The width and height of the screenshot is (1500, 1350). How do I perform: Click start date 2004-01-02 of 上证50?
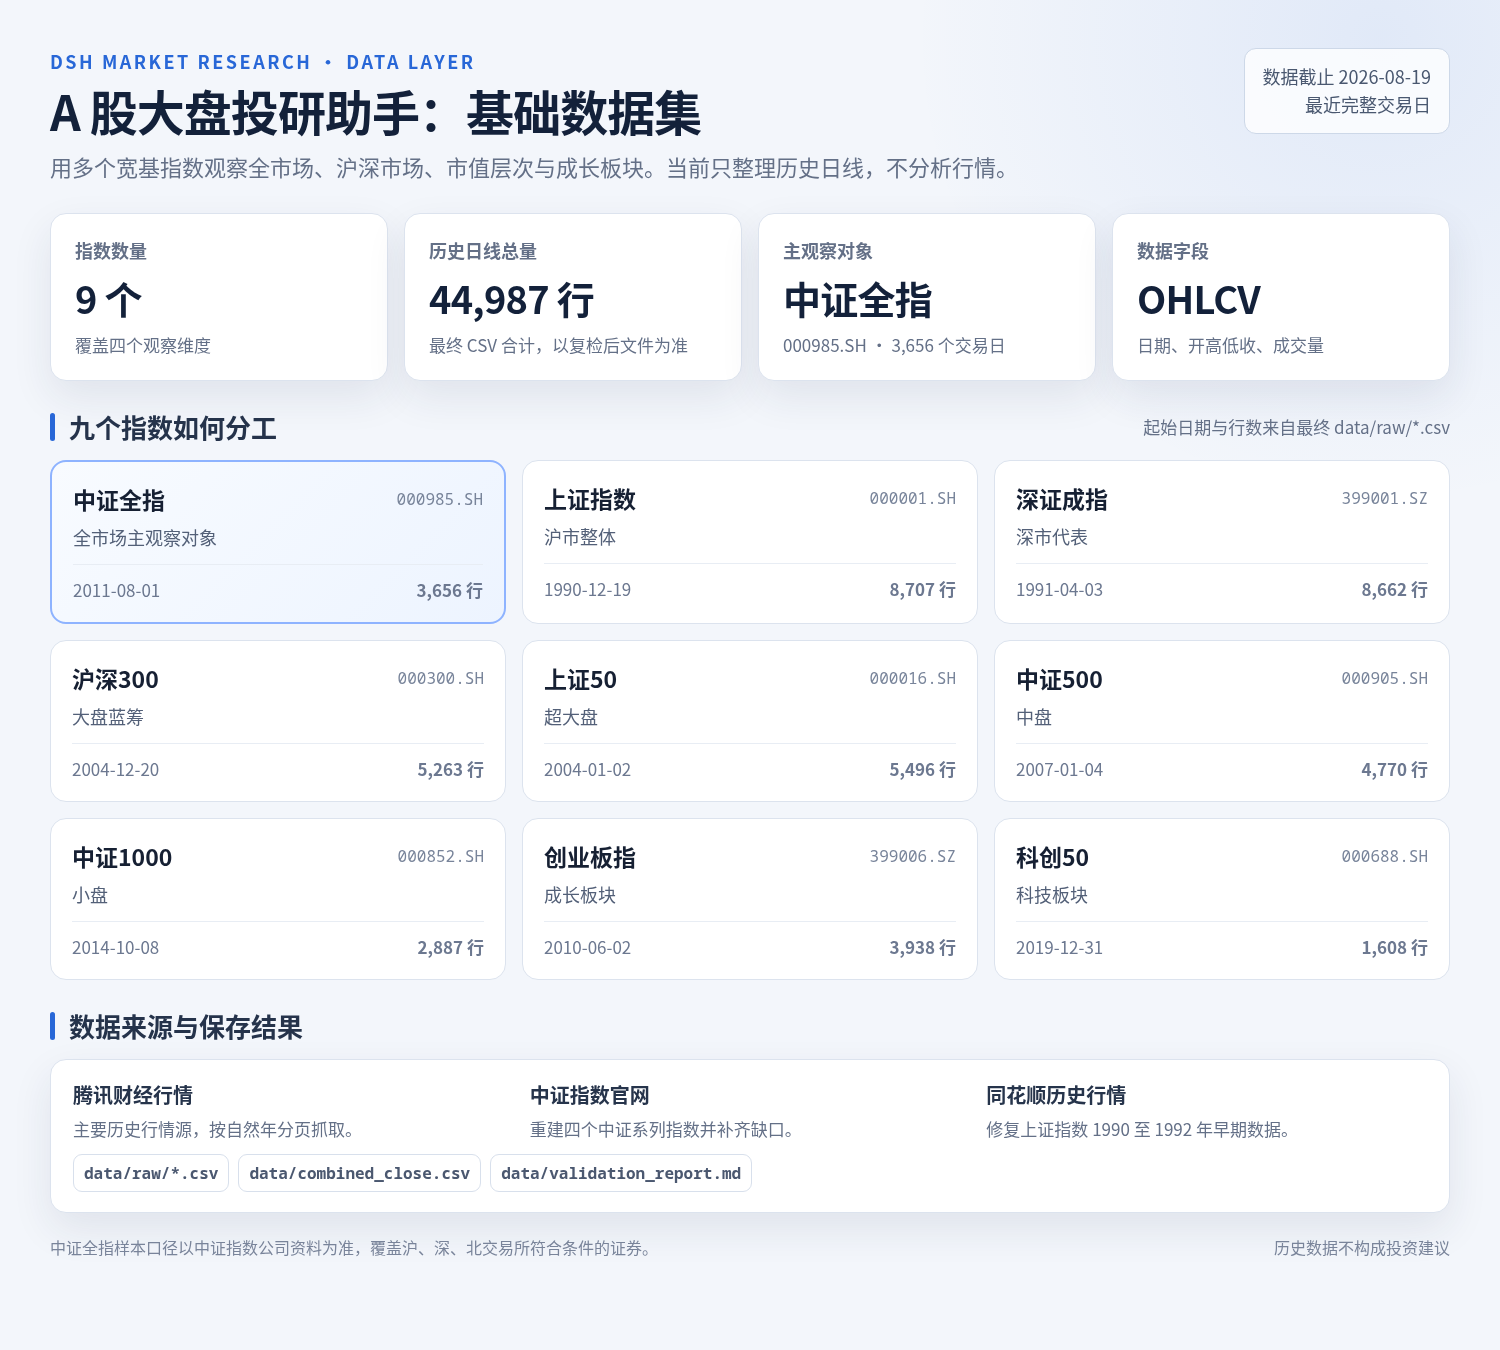tap(588, 770)
